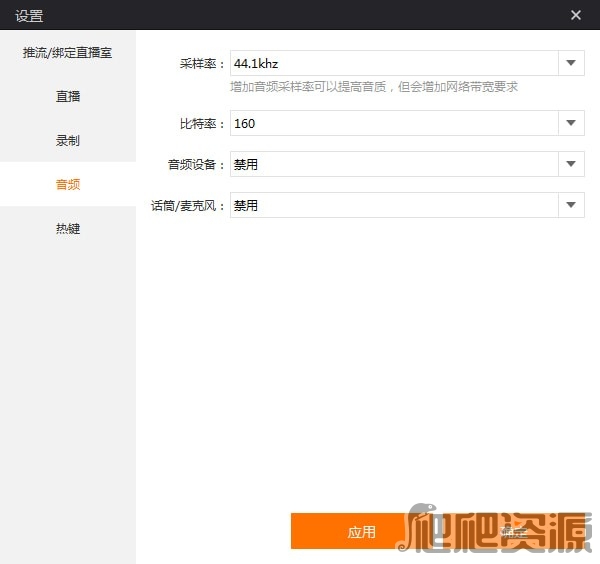Expand the 音频设备 dropdown arrow
The image size is (600, 564).
(x=571, y=164)
